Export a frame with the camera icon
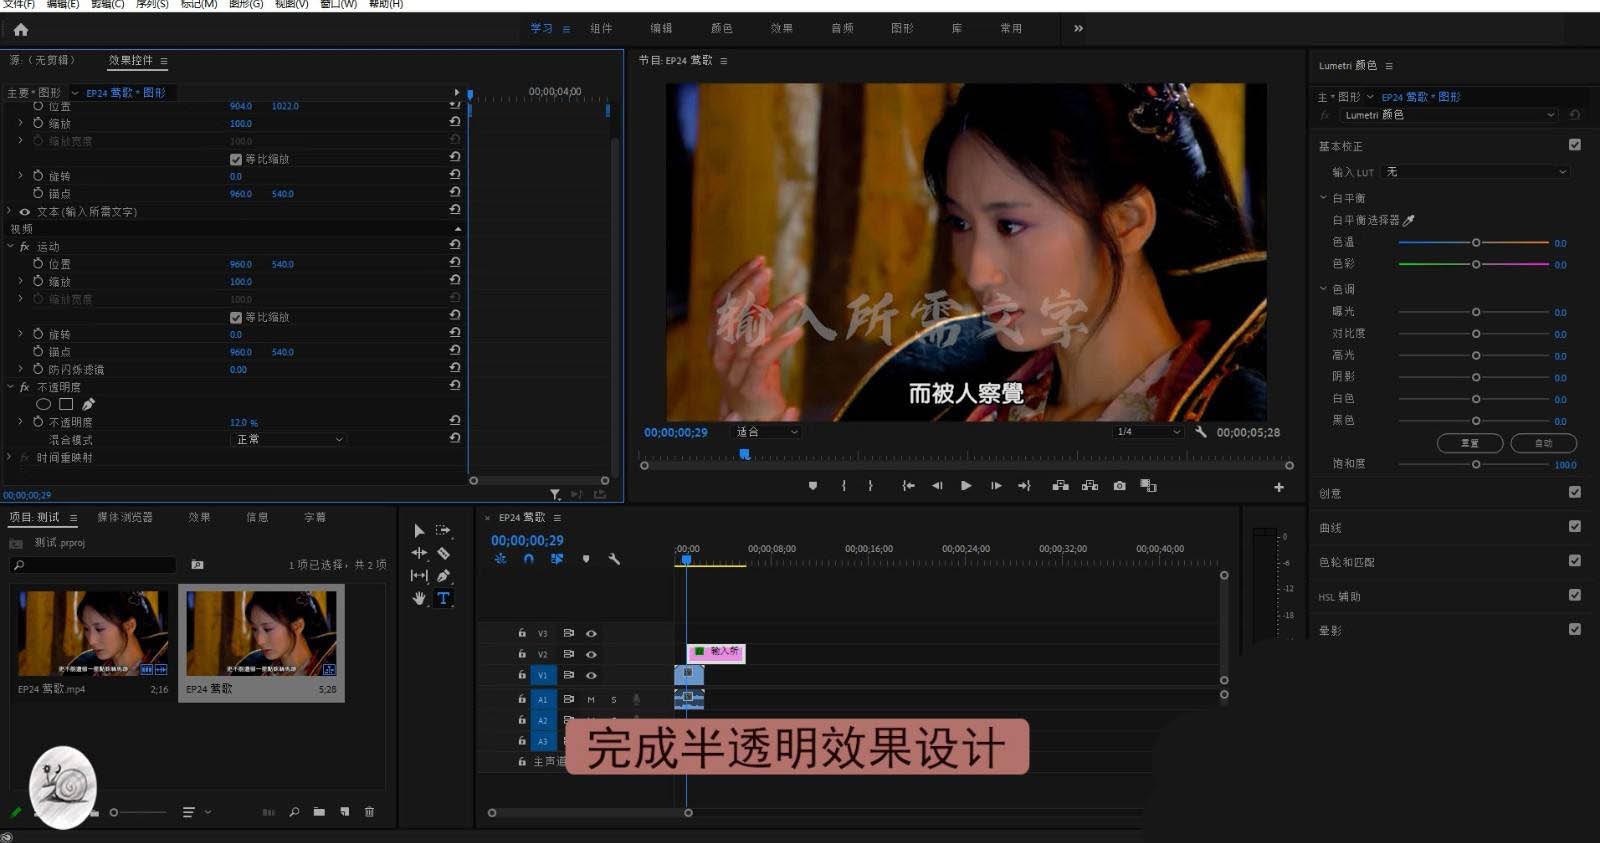Viewport: 1600px width, 843px height. 1119,486
